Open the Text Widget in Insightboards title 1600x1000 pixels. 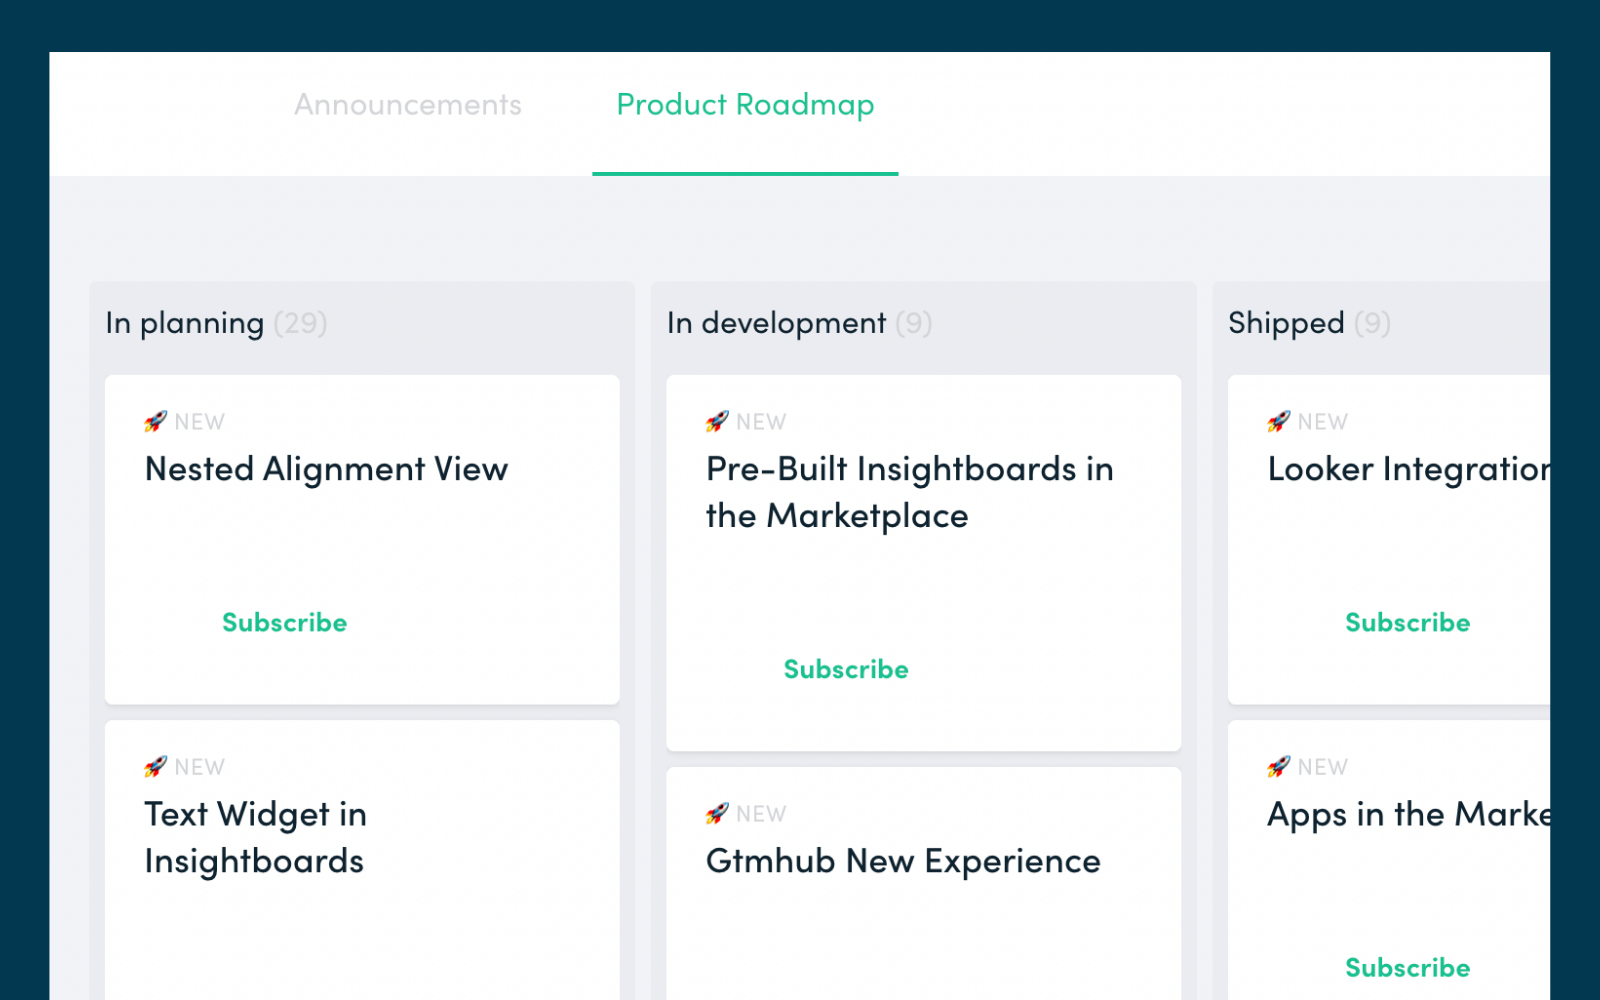tap(256, 838)
